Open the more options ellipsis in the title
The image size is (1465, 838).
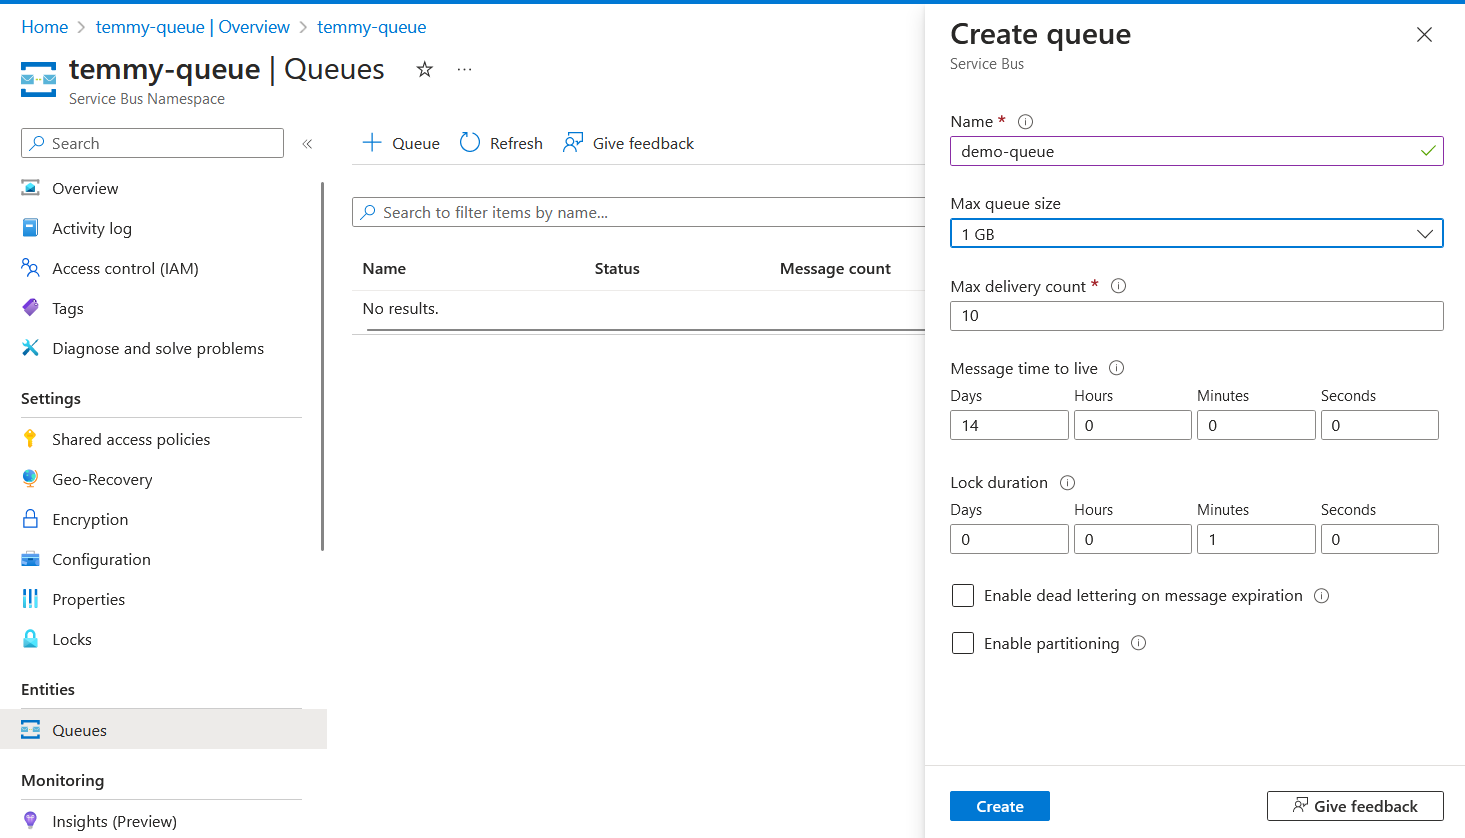(x=464, y=69)
